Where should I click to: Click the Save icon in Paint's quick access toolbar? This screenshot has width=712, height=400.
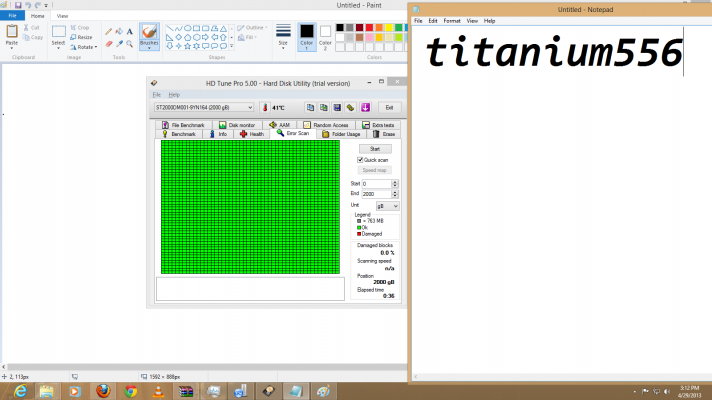pos(18,5)
